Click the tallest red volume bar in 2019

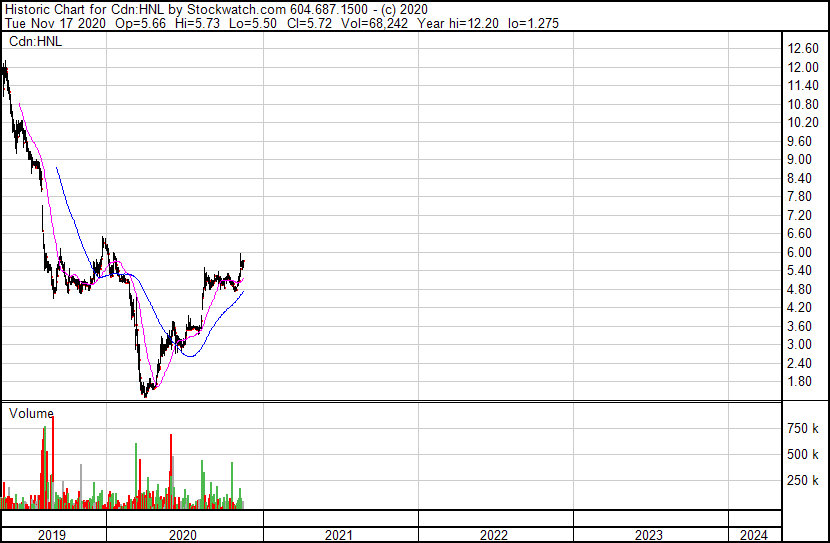coord(53,463)
